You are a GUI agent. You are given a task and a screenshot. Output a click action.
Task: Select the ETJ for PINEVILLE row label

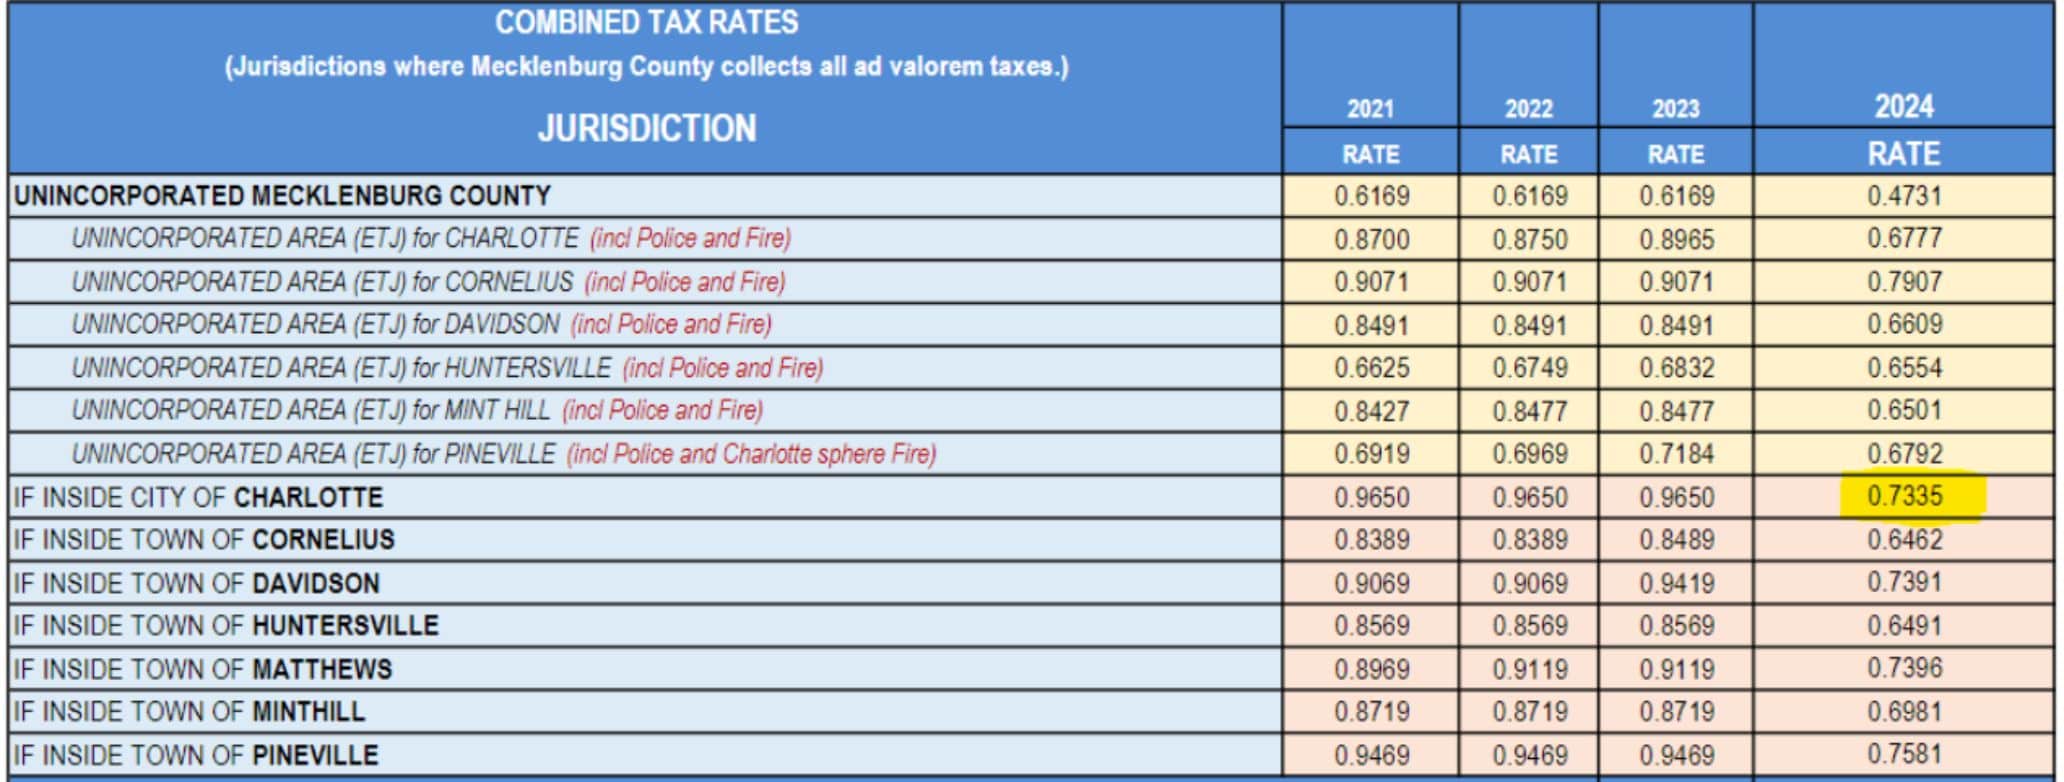point(313,454)
